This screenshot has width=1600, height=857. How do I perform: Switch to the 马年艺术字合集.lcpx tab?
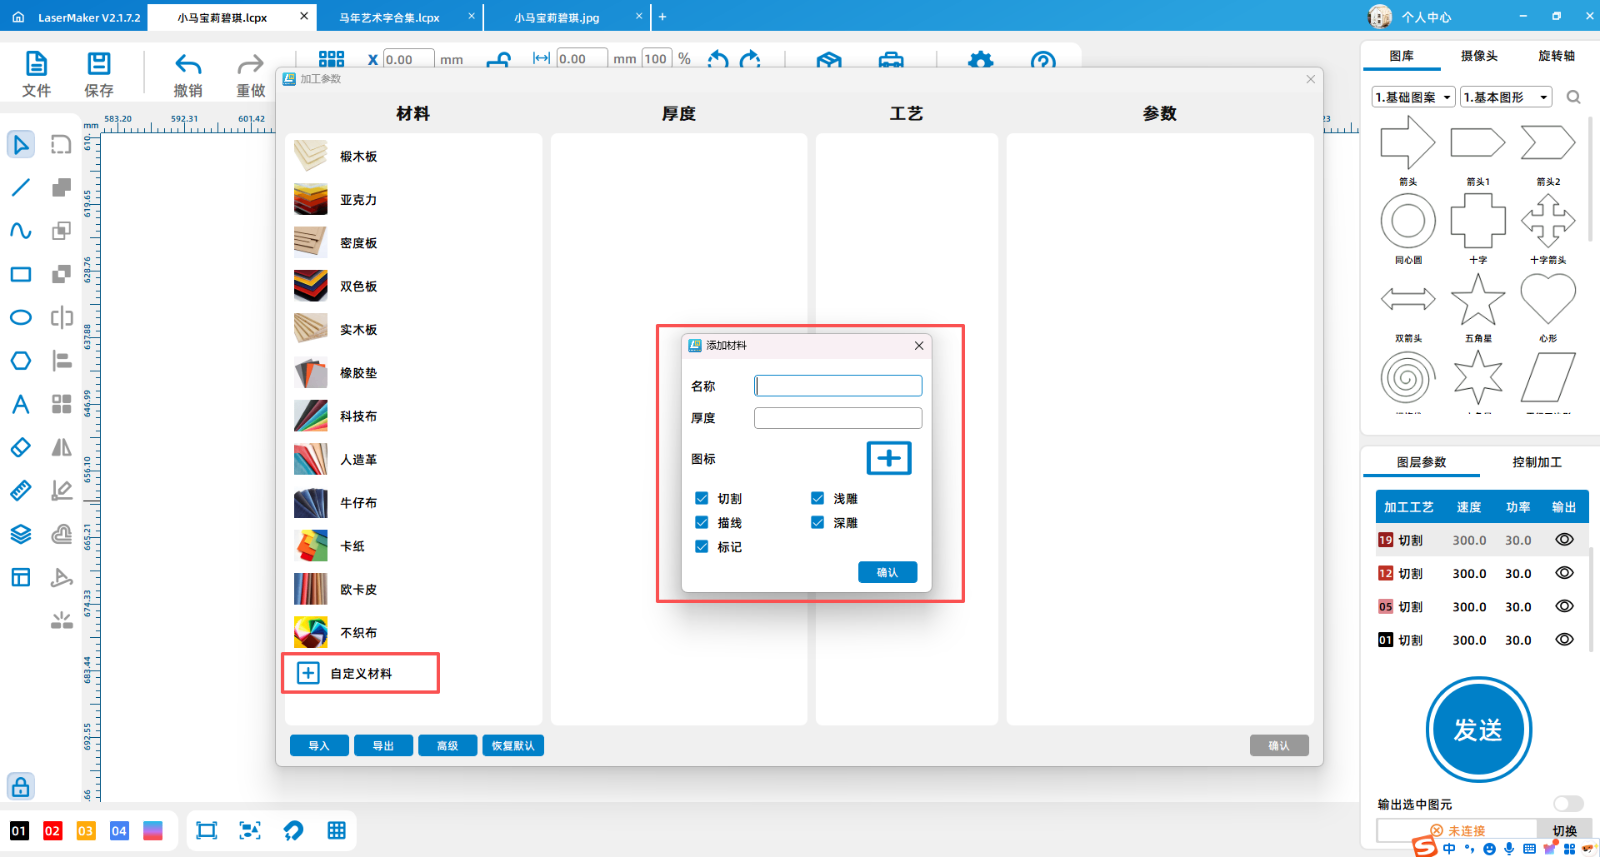pos(389,17)
